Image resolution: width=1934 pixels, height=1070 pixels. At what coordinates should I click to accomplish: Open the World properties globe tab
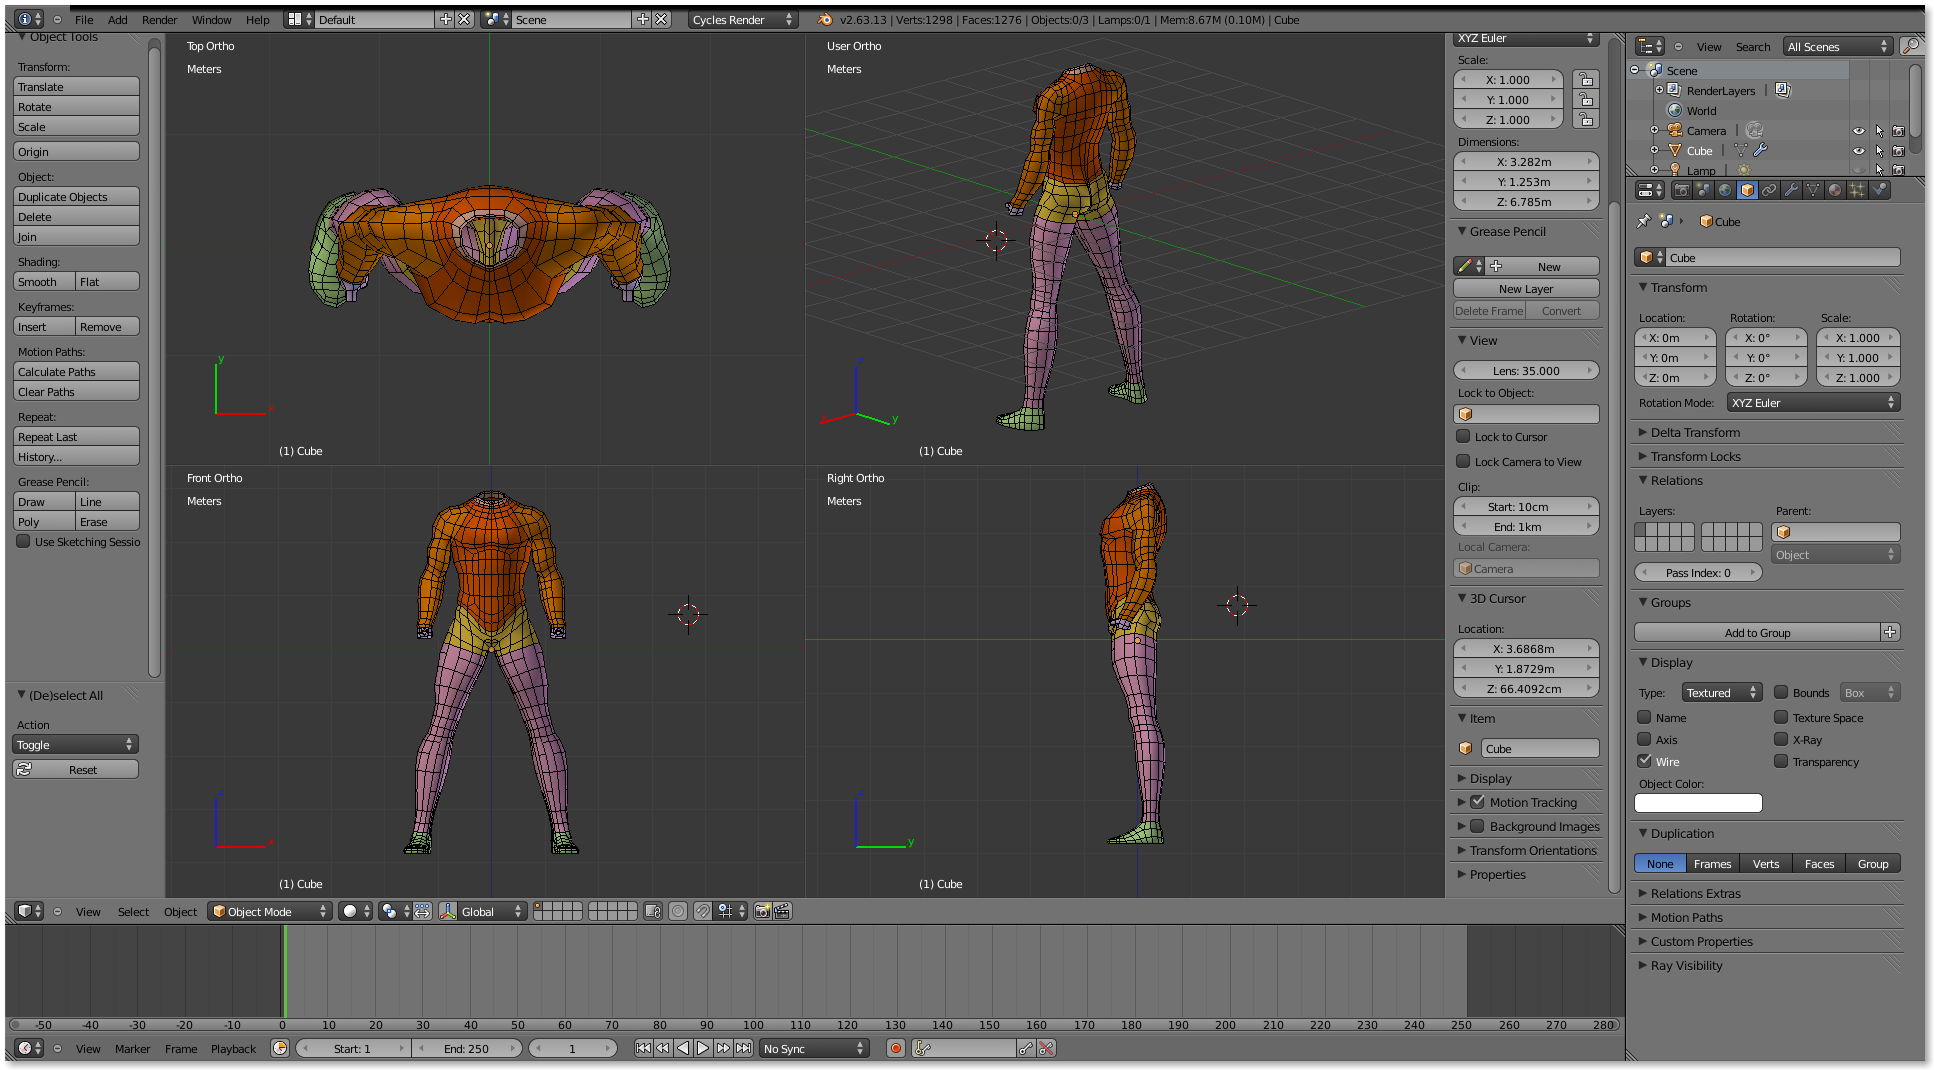point(1725,190)
